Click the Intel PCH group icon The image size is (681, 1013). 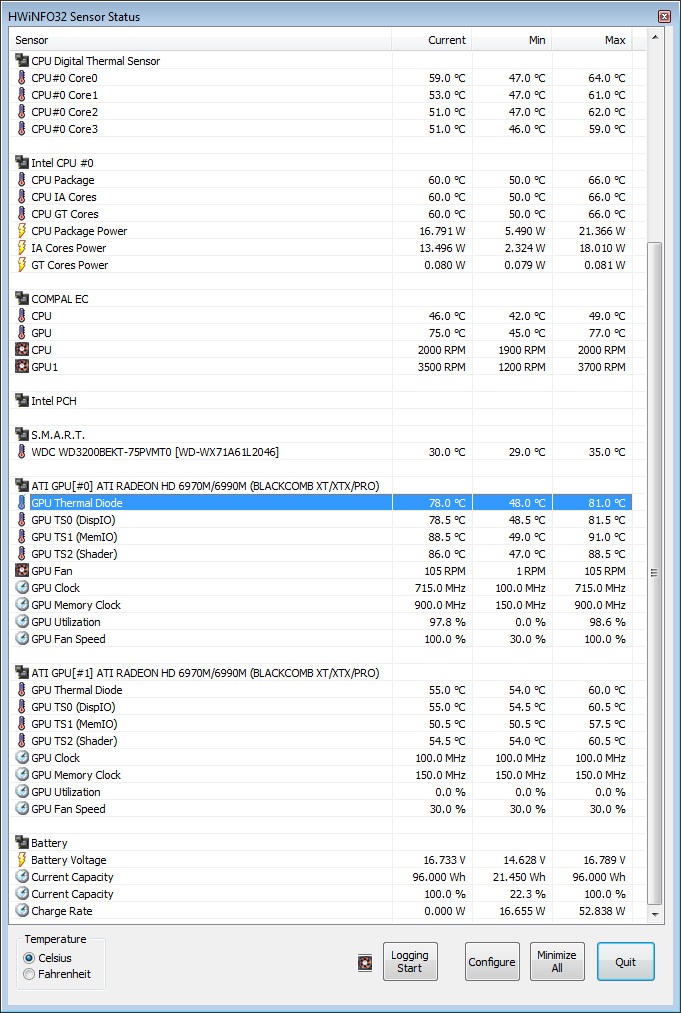coord(22,401)
